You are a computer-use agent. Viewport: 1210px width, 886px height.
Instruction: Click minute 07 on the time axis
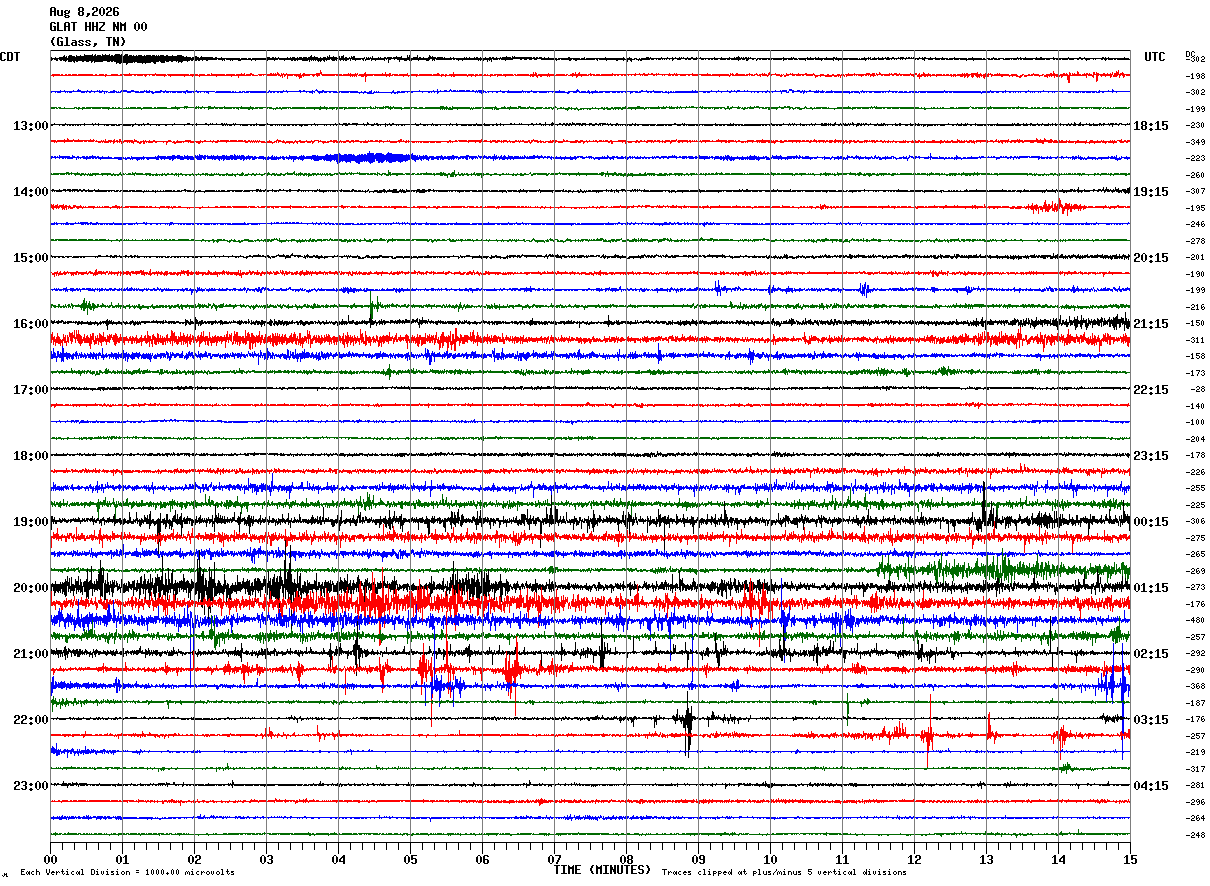click(554, 860)
